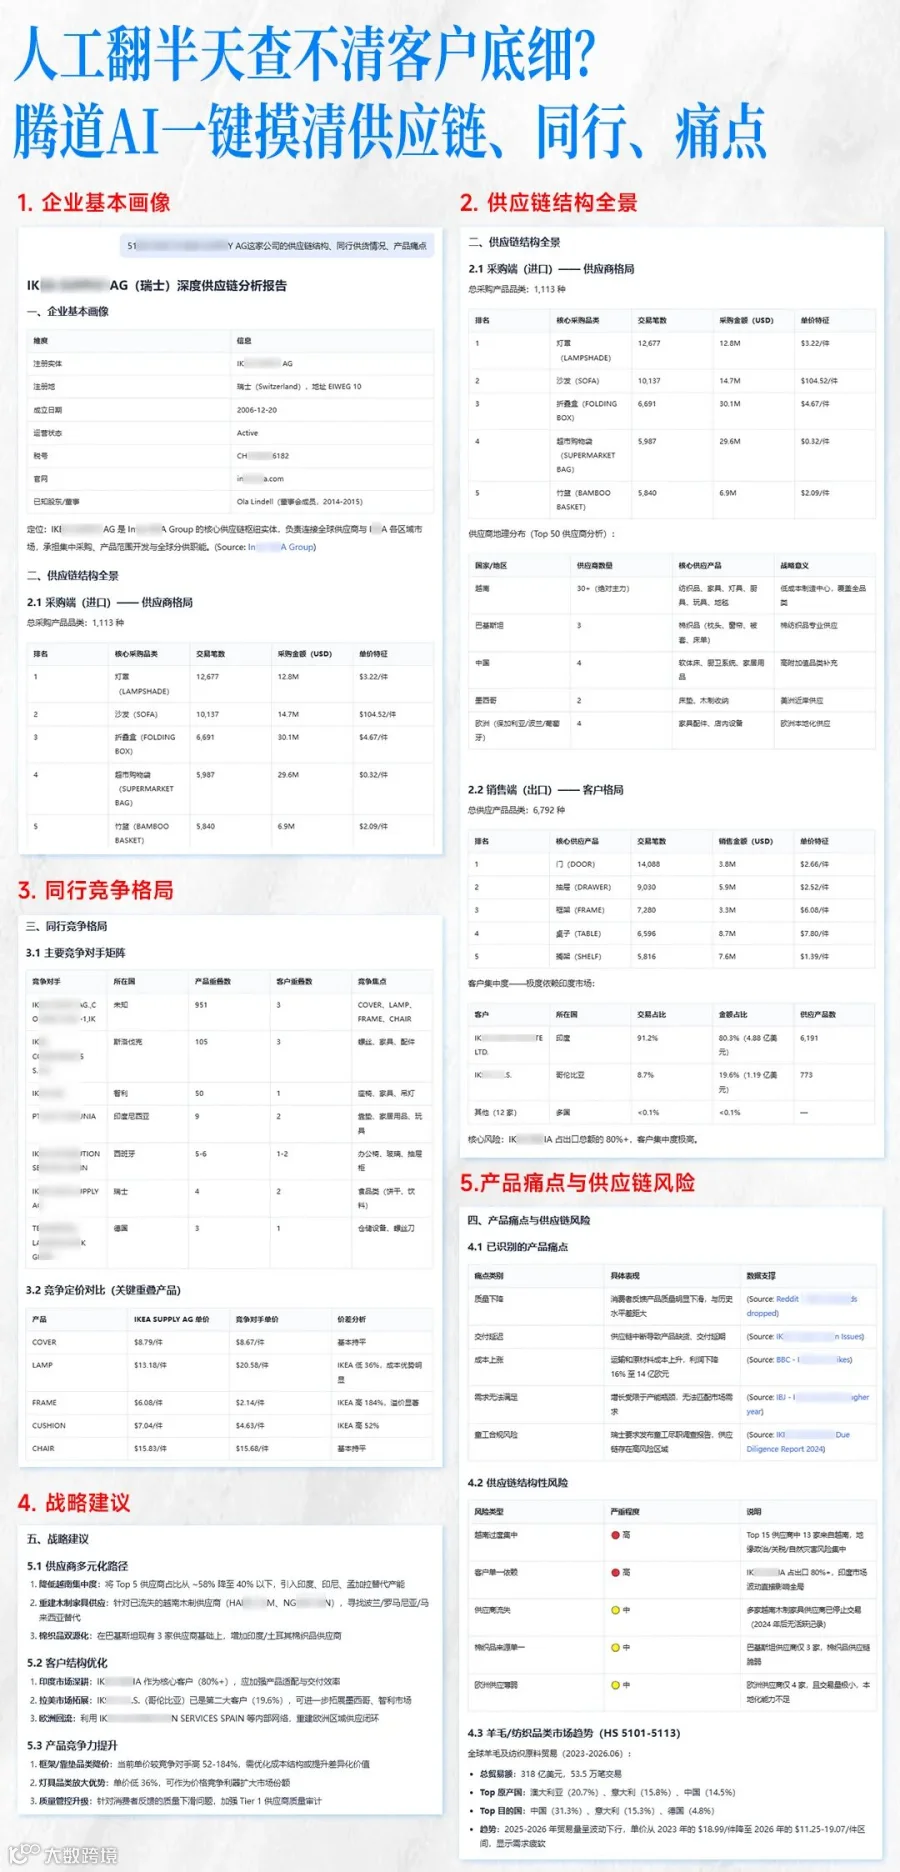Click the '抽屉 (DRAWER)' product row
Viewport: 900px width, 1872px height.
[x=671, y=887]
